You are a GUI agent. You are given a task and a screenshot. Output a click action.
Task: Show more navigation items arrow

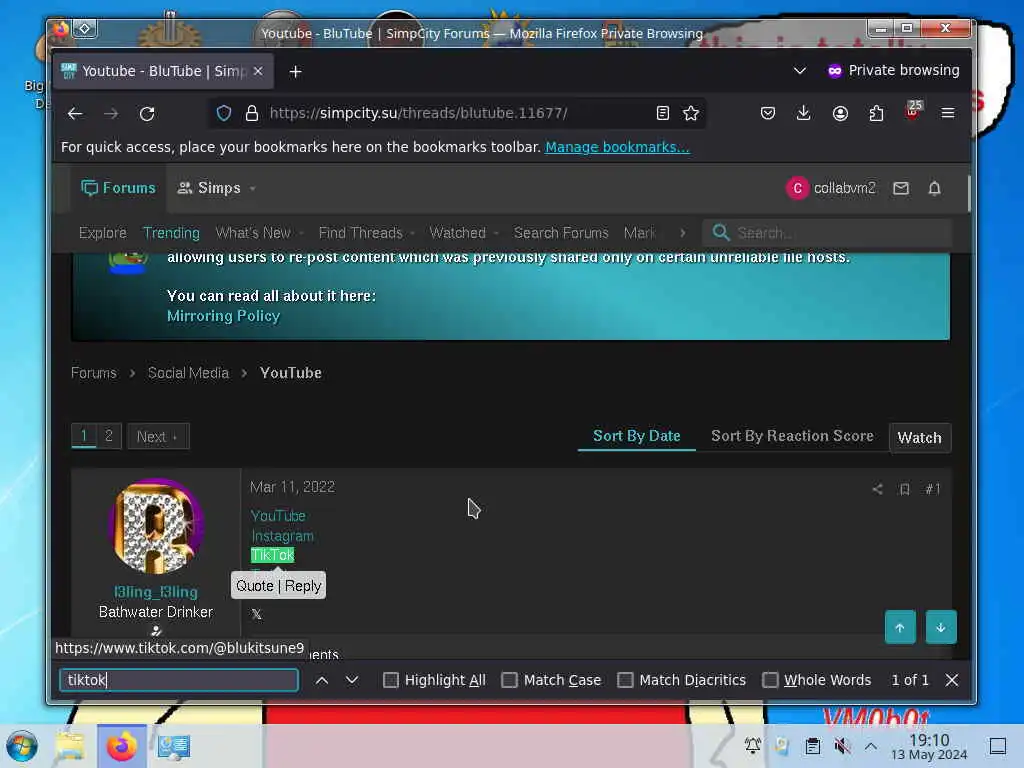(682, 232)
